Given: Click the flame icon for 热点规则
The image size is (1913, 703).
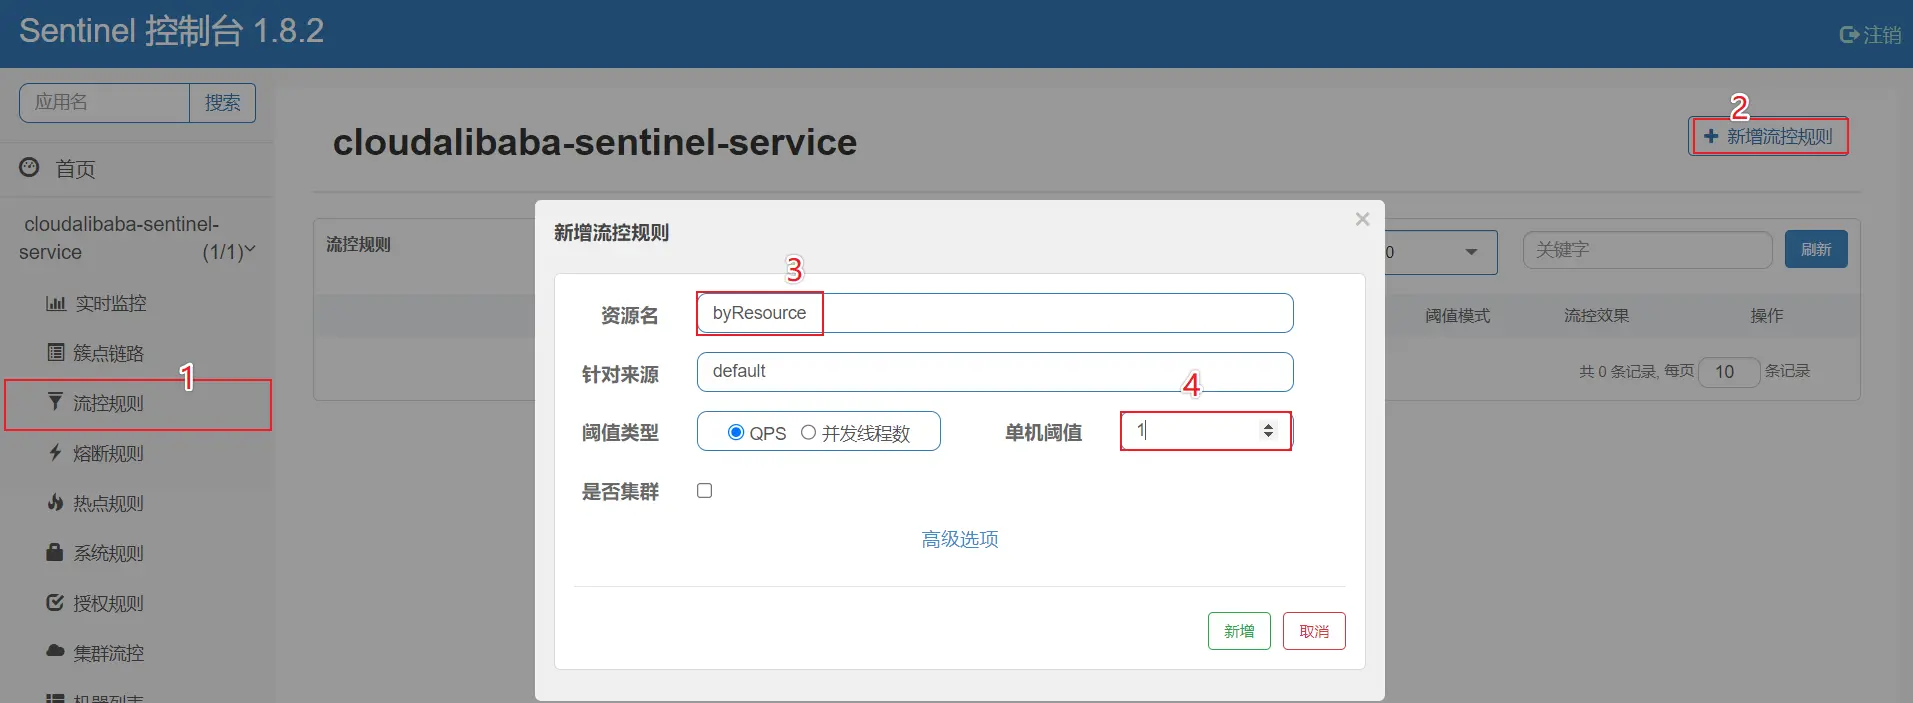Looking at the screenshot, I should [x=55, y=502].
